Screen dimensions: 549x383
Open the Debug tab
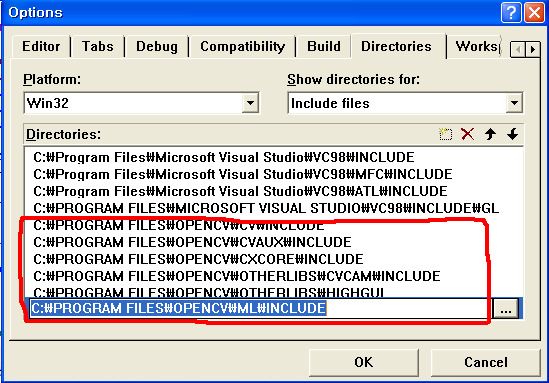tap(157, 47)
